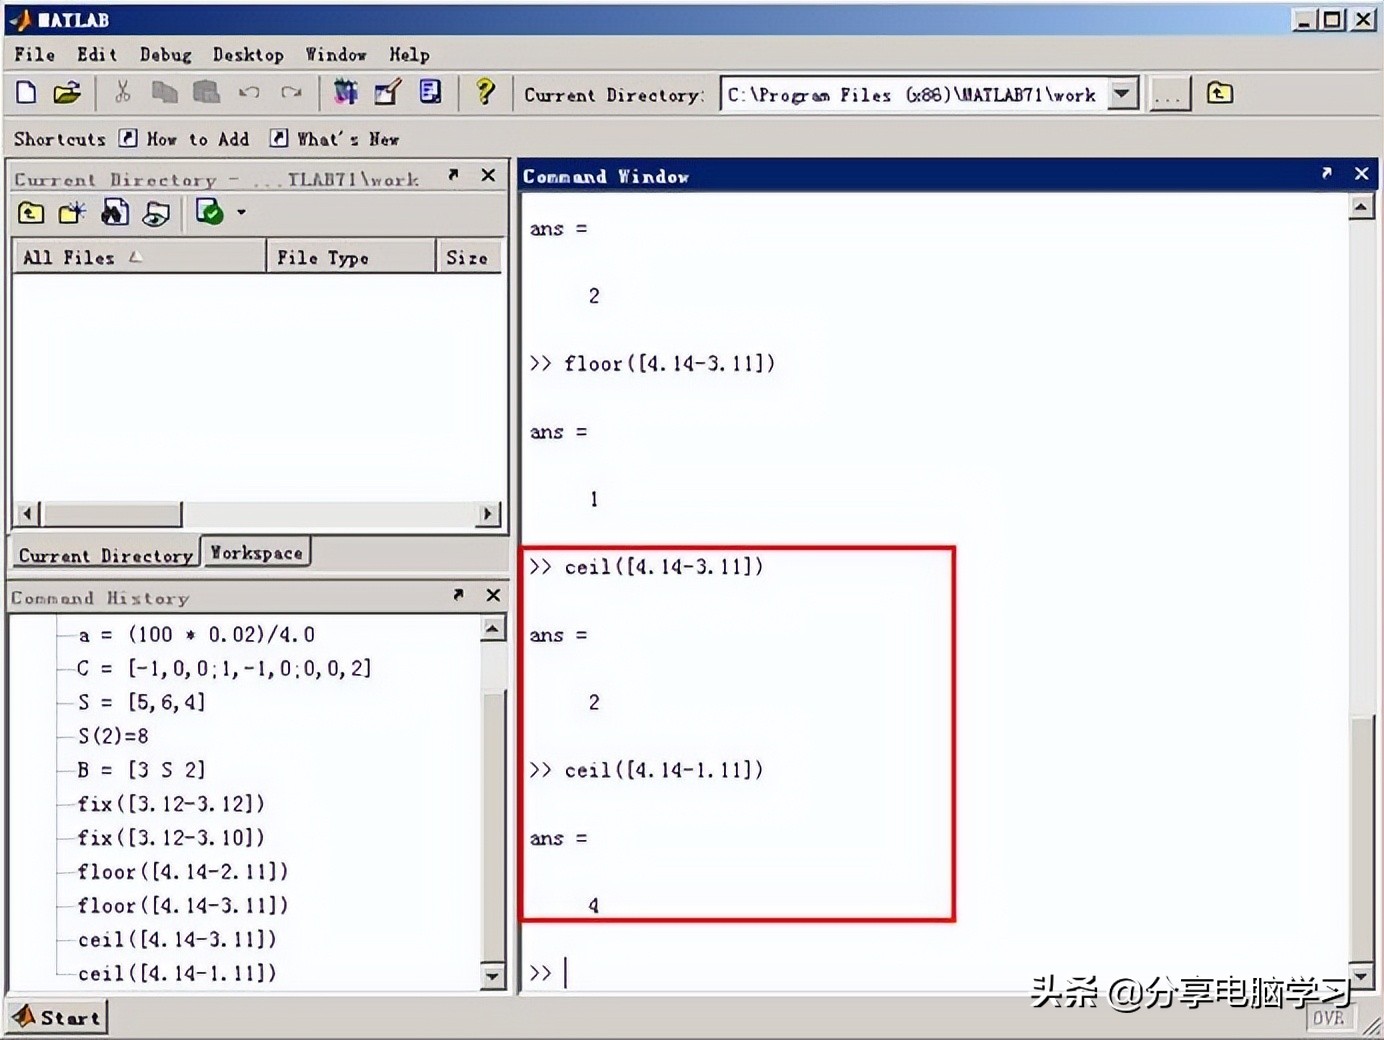Click the Paste clipboard icon

[206, 93]
